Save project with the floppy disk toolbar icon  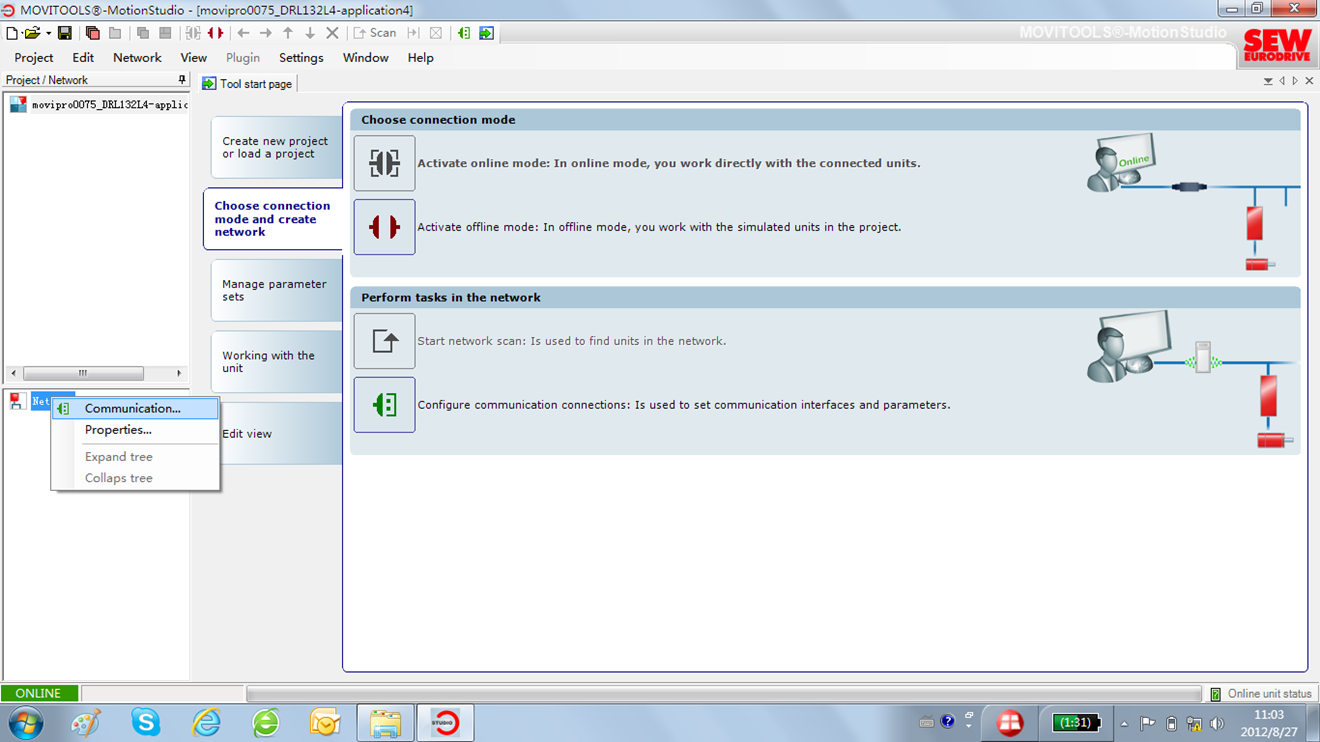pos(65,33)
